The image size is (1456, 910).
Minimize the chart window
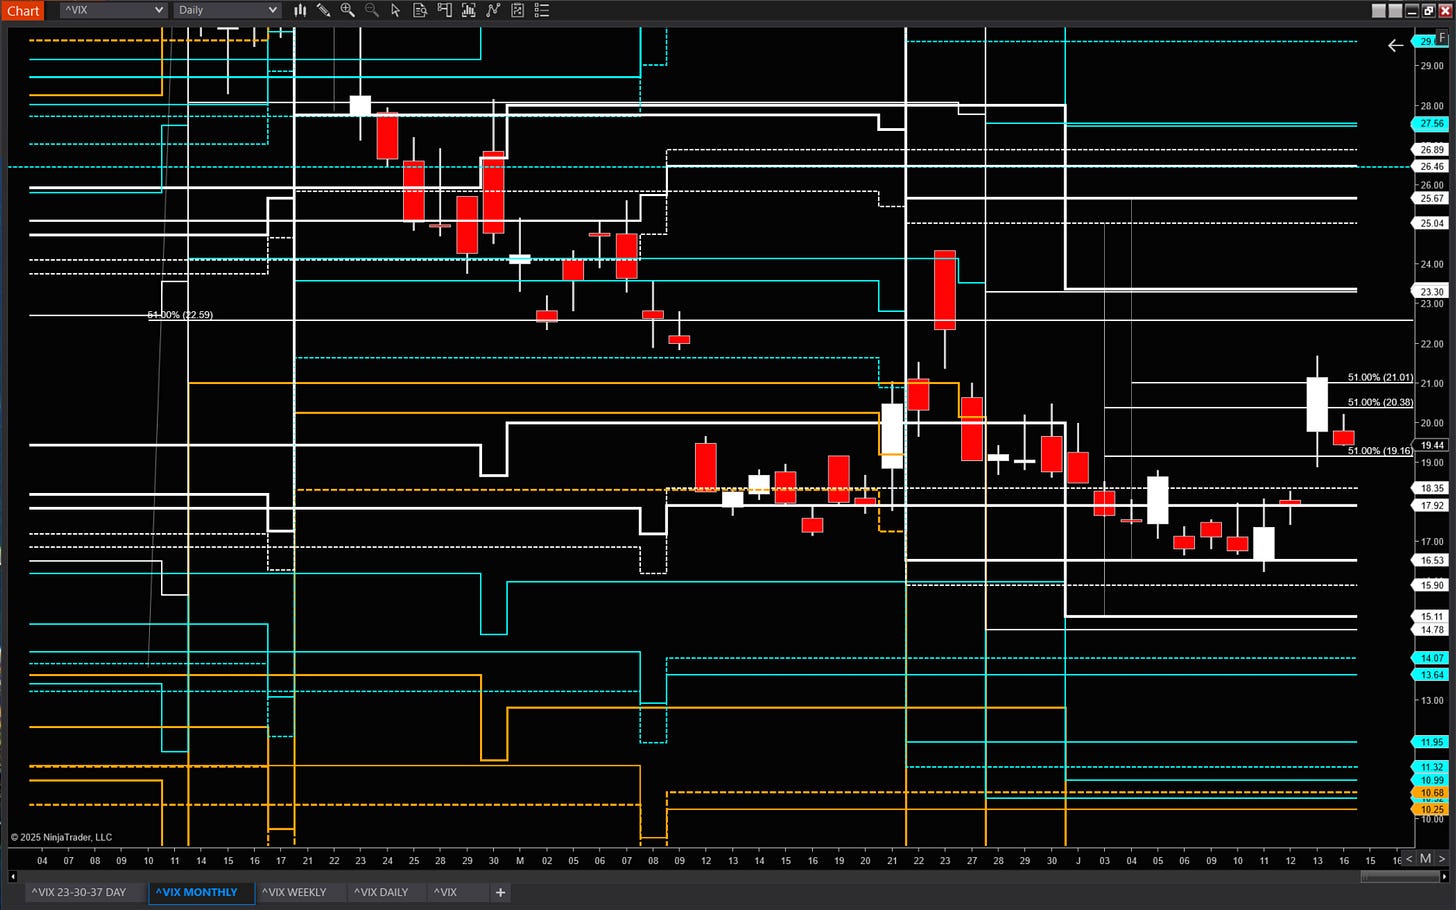1412,10
